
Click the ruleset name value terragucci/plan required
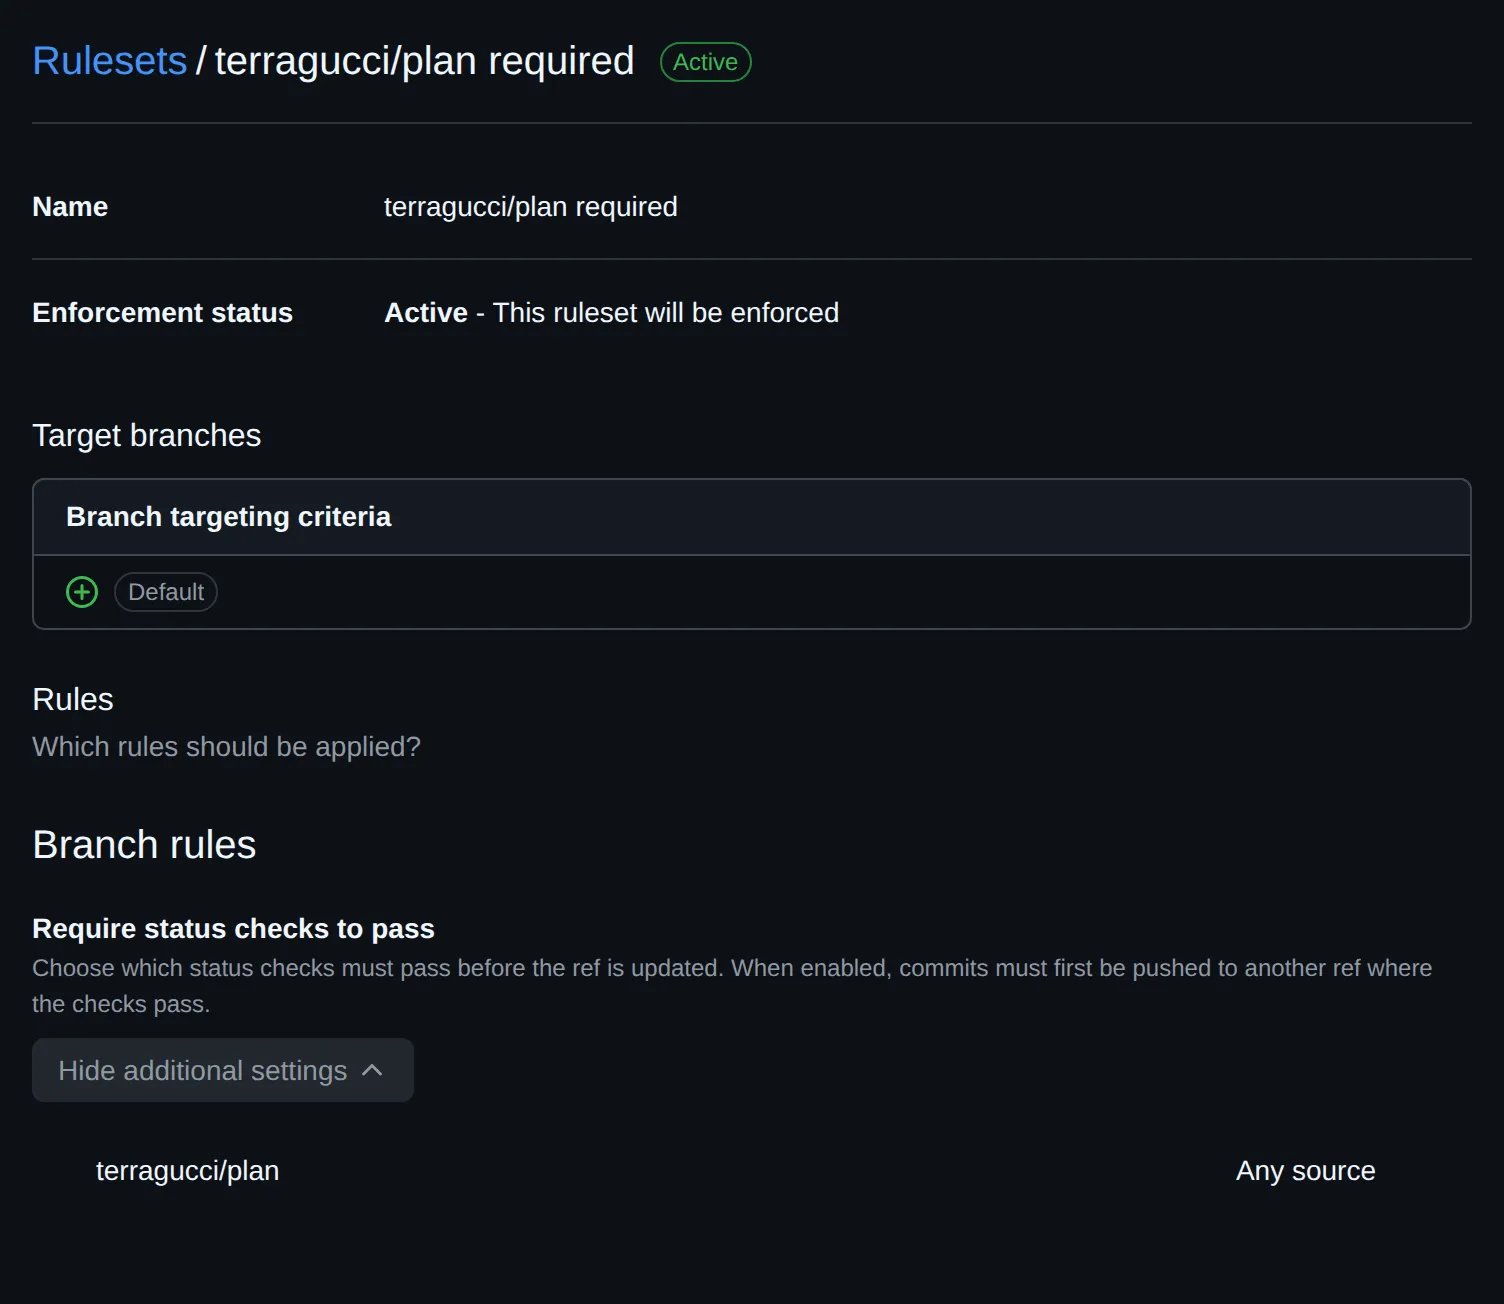pyautogui.click(x=531, y=207)
